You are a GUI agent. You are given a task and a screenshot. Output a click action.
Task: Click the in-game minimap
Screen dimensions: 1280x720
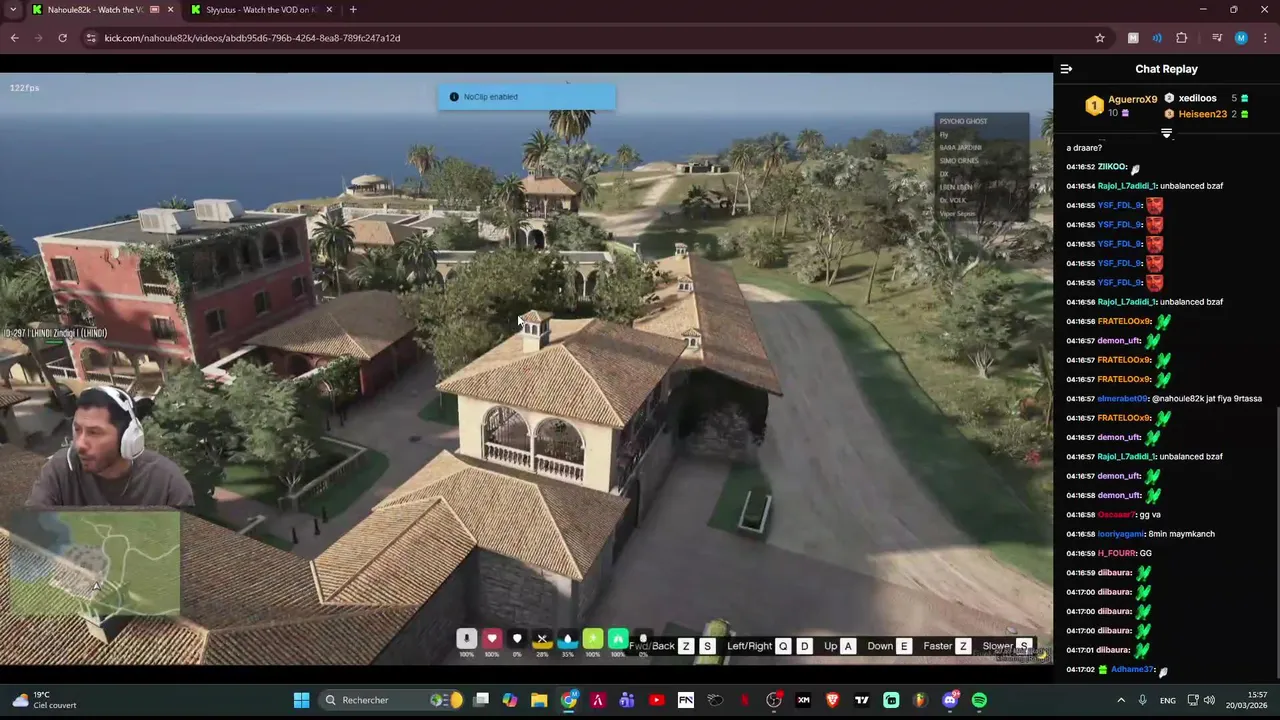(x=93, y=562)
